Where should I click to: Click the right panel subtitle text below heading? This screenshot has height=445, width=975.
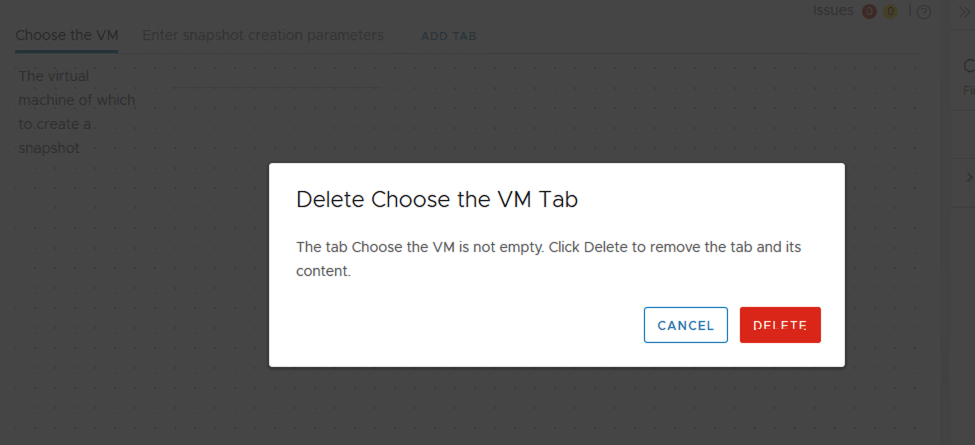tap(968, 89)
